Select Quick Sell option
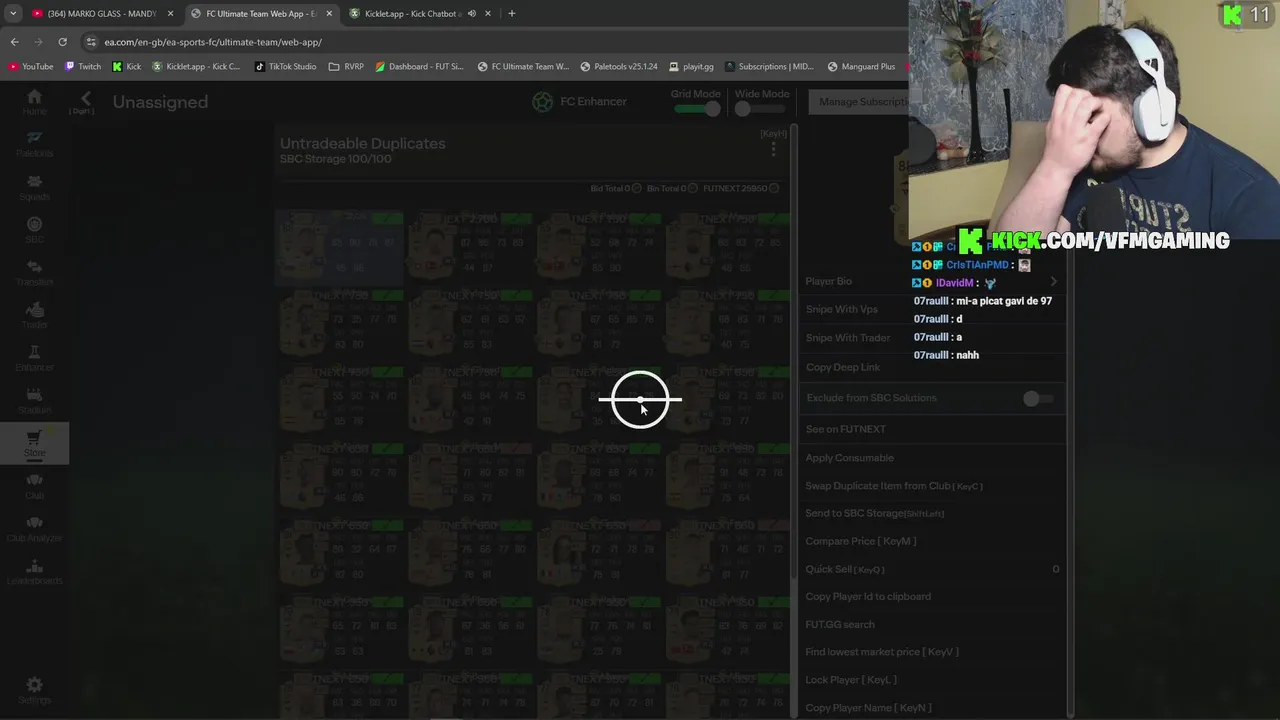The image size is (1280, 720). pos(933,569)
